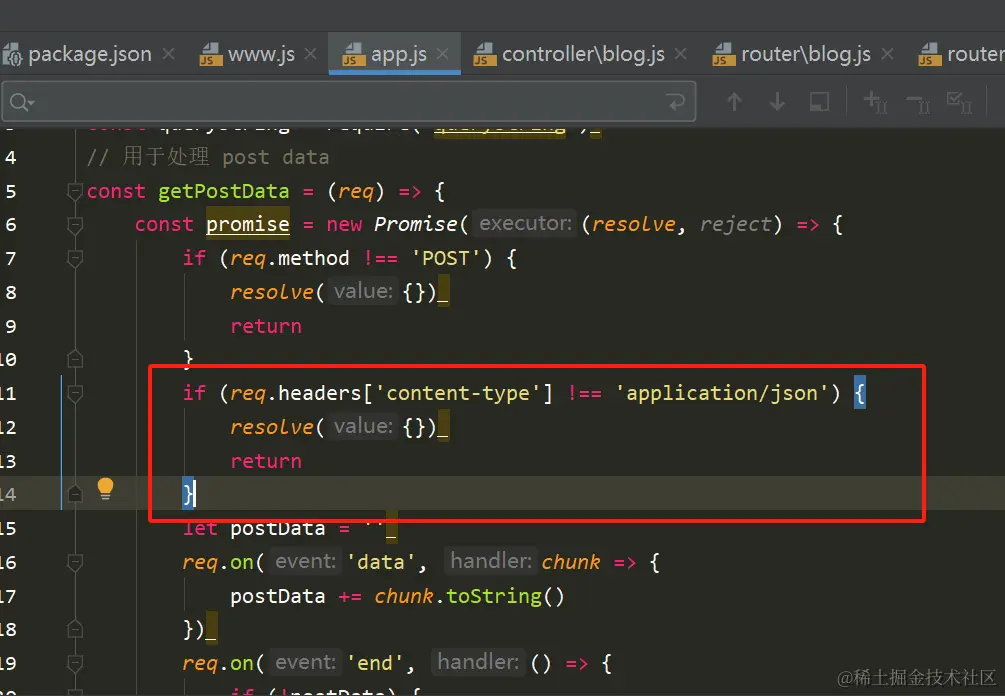Fold the POST method if-block on line 7
Image resolution: width=1005 pixels, height=696 pixels.
coord(75,258)
